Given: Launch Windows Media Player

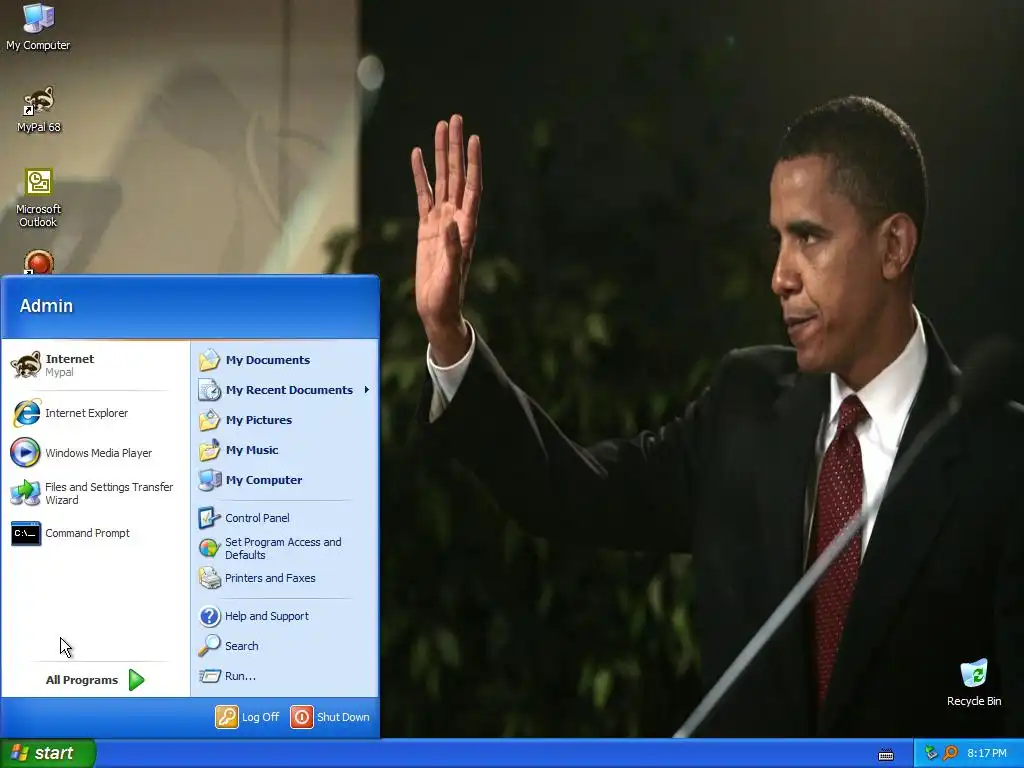Looking at the screenshot, I should 90,453.
